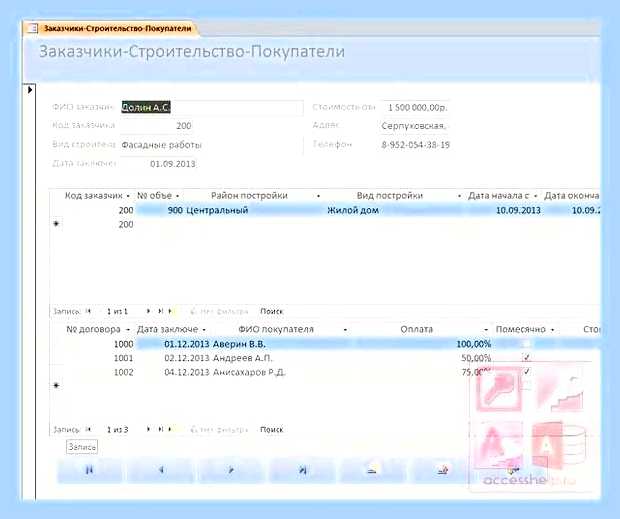Open the № объе column dropdown arrow
This screenshot has width=620, height=519.
point(177,196)
